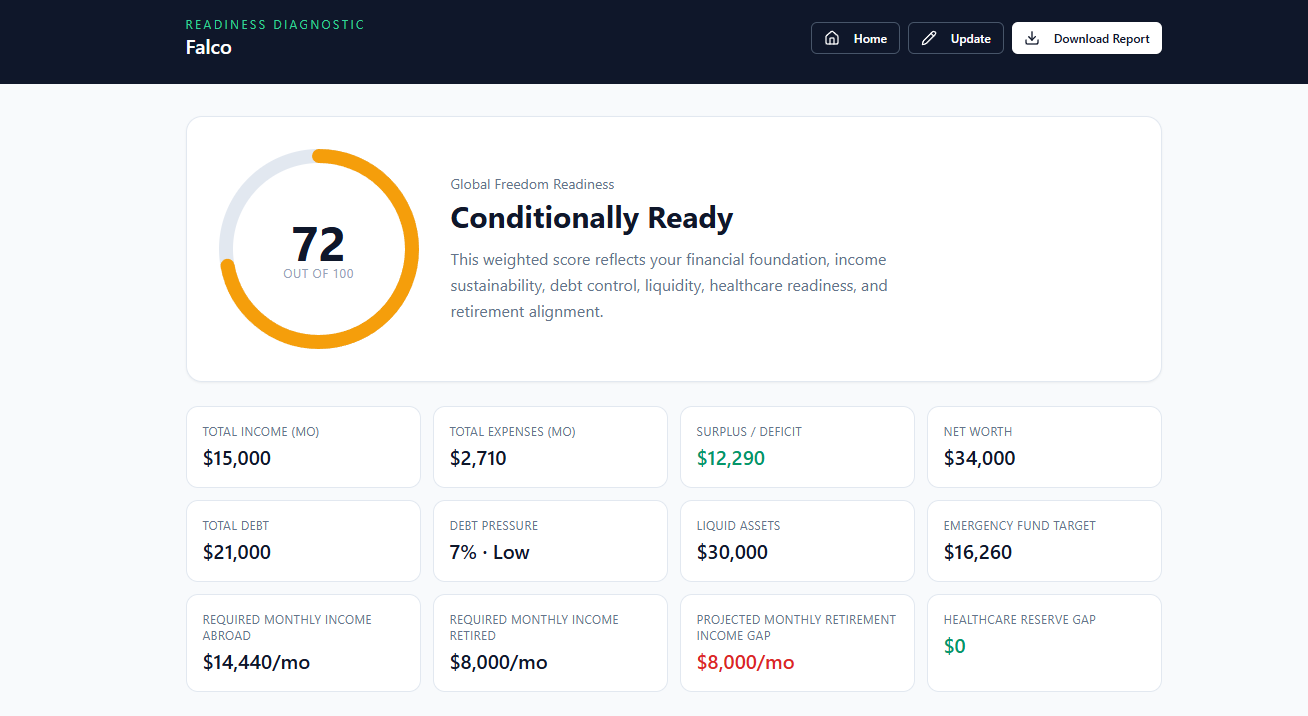
Task: Click the EMERGENCY FUND TARGET label
Action: [1020, 526]
